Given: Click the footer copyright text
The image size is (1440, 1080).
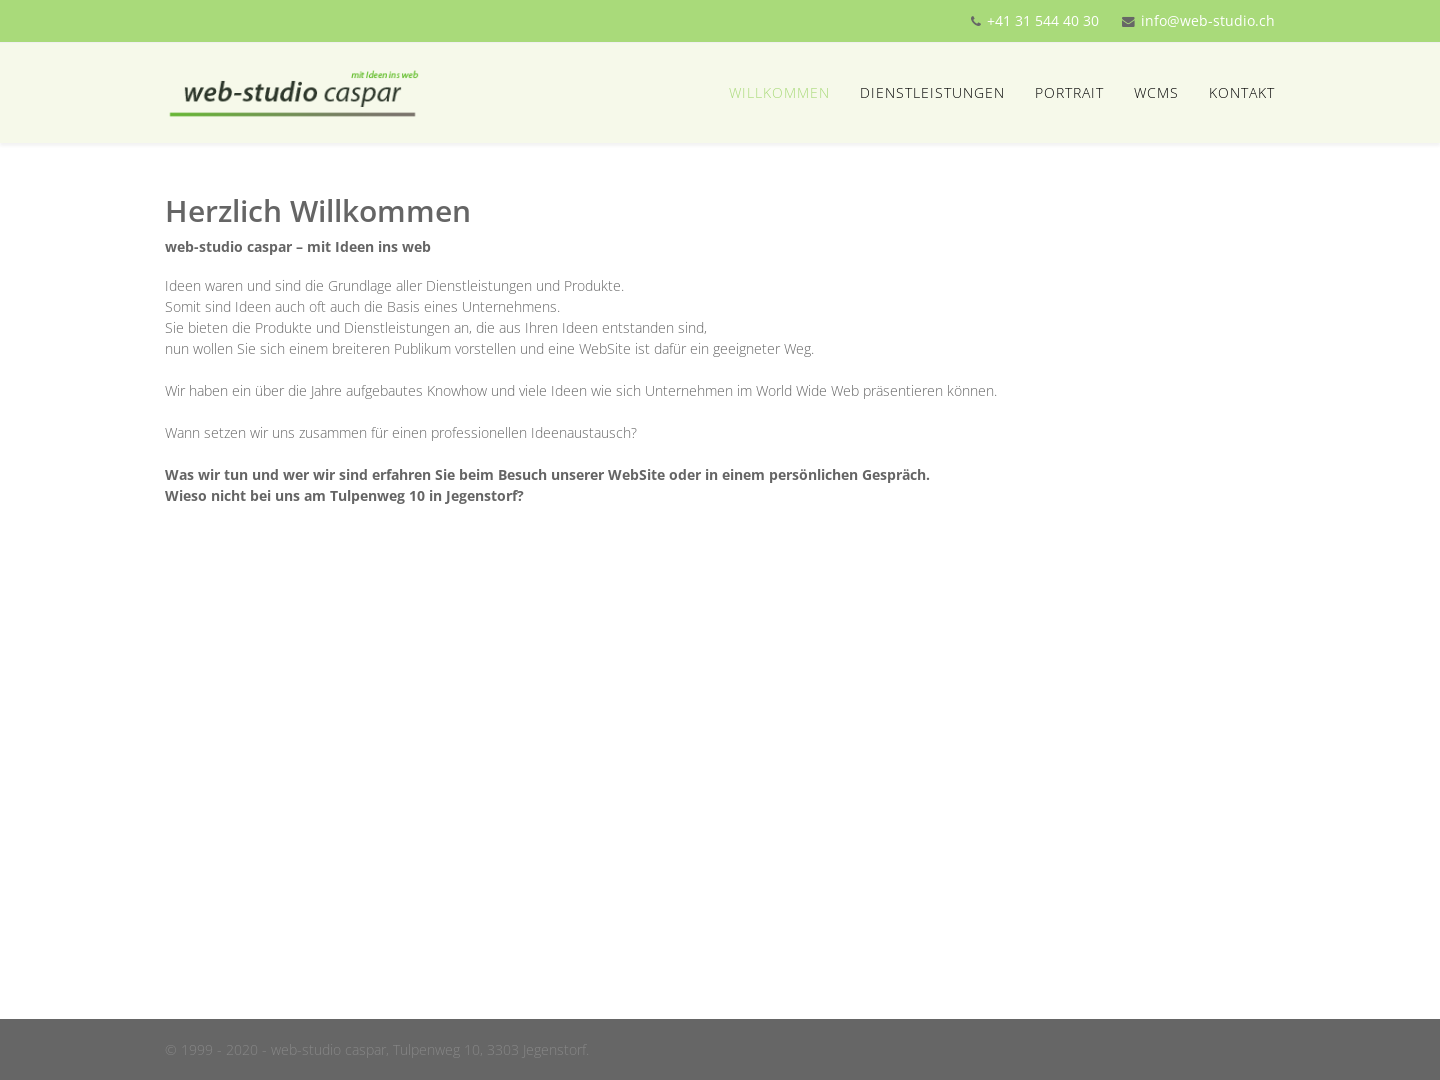Looking at the screenshot, I should (376, 1050).
